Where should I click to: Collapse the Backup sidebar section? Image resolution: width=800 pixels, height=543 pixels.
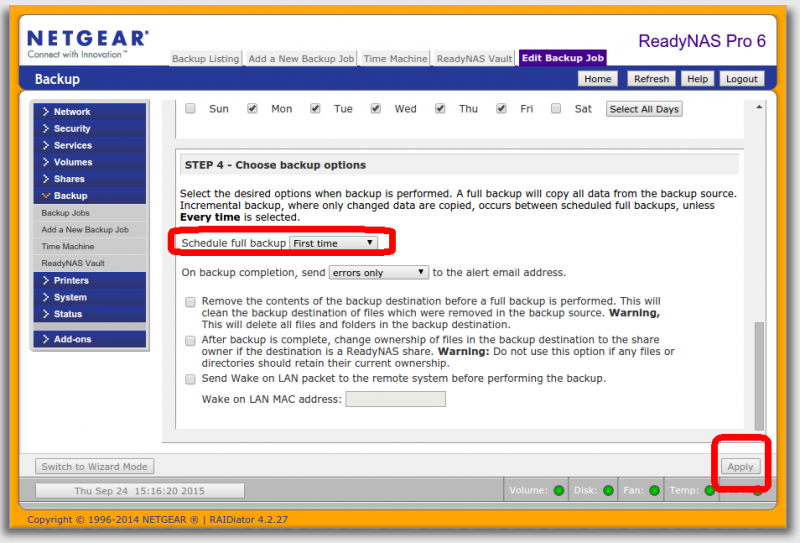(x=90, y=196)
